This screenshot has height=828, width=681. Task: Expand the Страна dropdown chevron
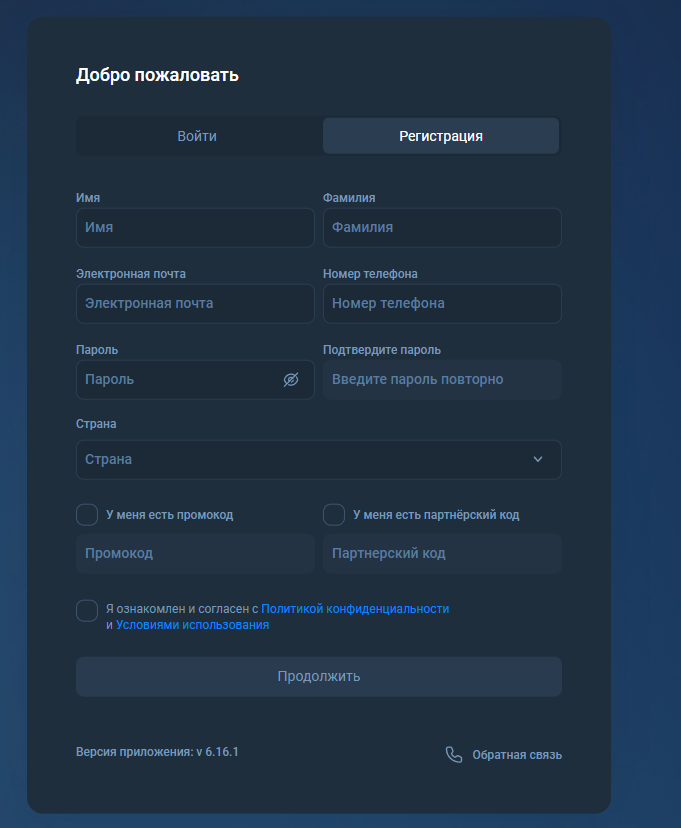[x=538, y=460]
